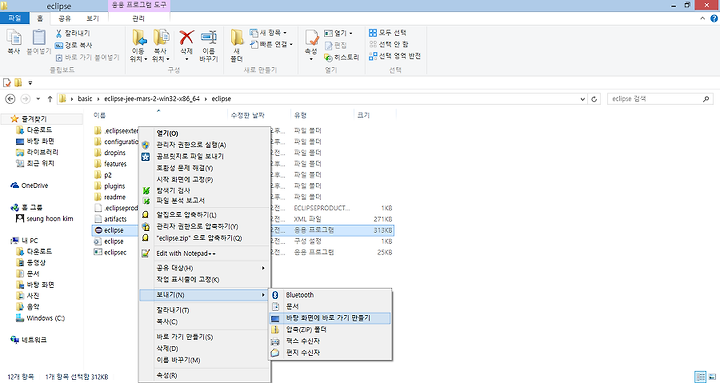Open recent locations dropdown beside Forward arrow
Screen dimensions: 720x383
[38, 99]
